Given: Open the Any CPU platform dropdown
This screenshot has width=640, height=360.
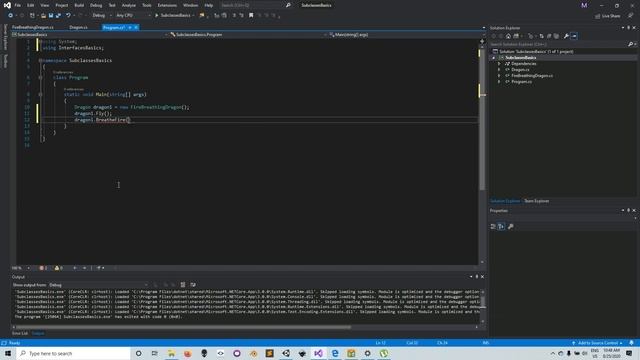Looking at the screenshot, I should pos(133,16).
